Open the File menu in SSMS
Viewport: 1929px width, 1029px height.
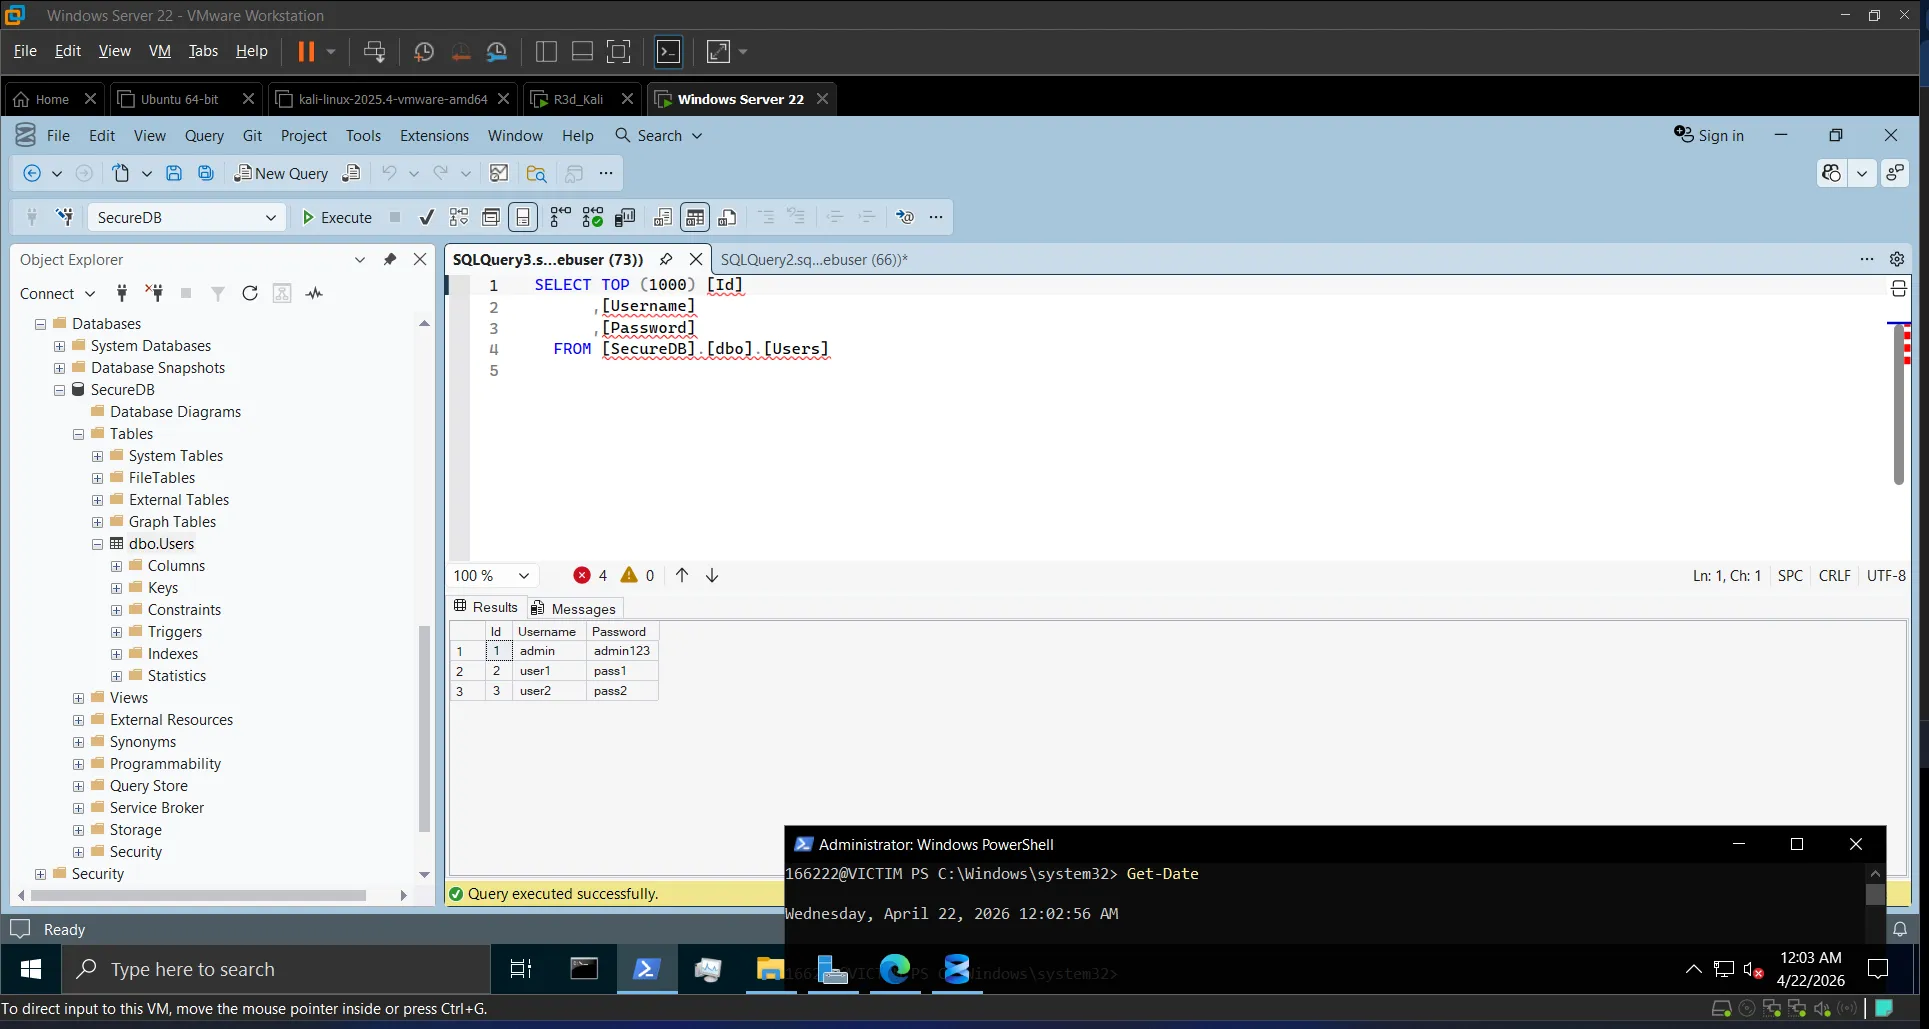point(59,135)
